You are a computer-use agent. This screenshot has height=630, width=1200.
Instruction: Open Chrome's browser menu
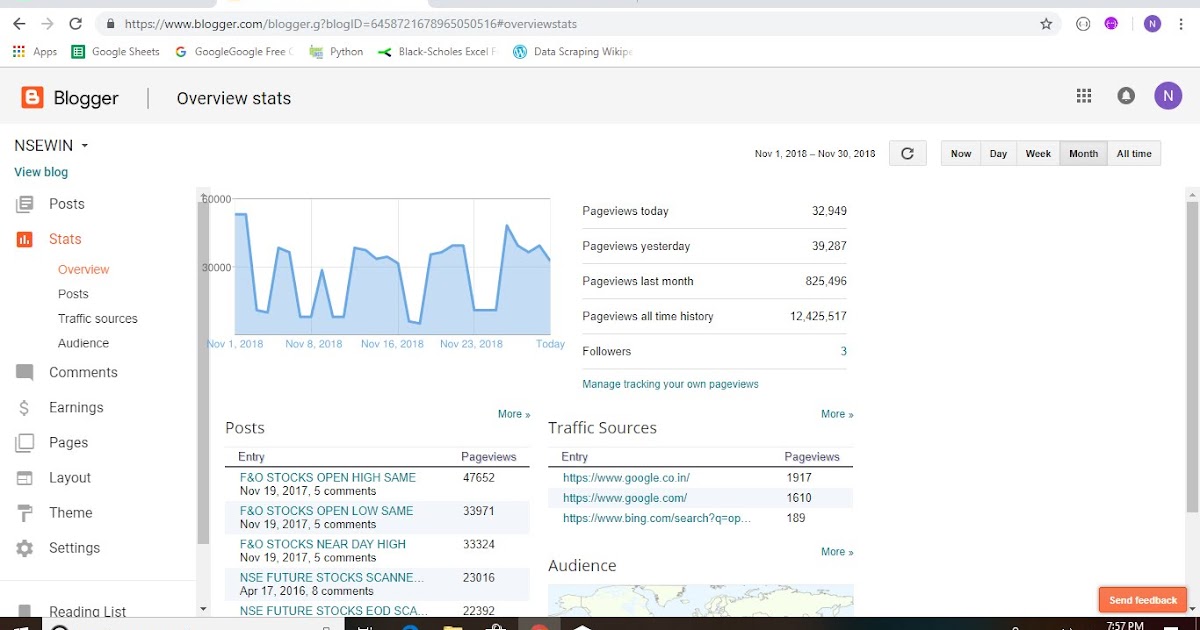(x=1181, y=23)
